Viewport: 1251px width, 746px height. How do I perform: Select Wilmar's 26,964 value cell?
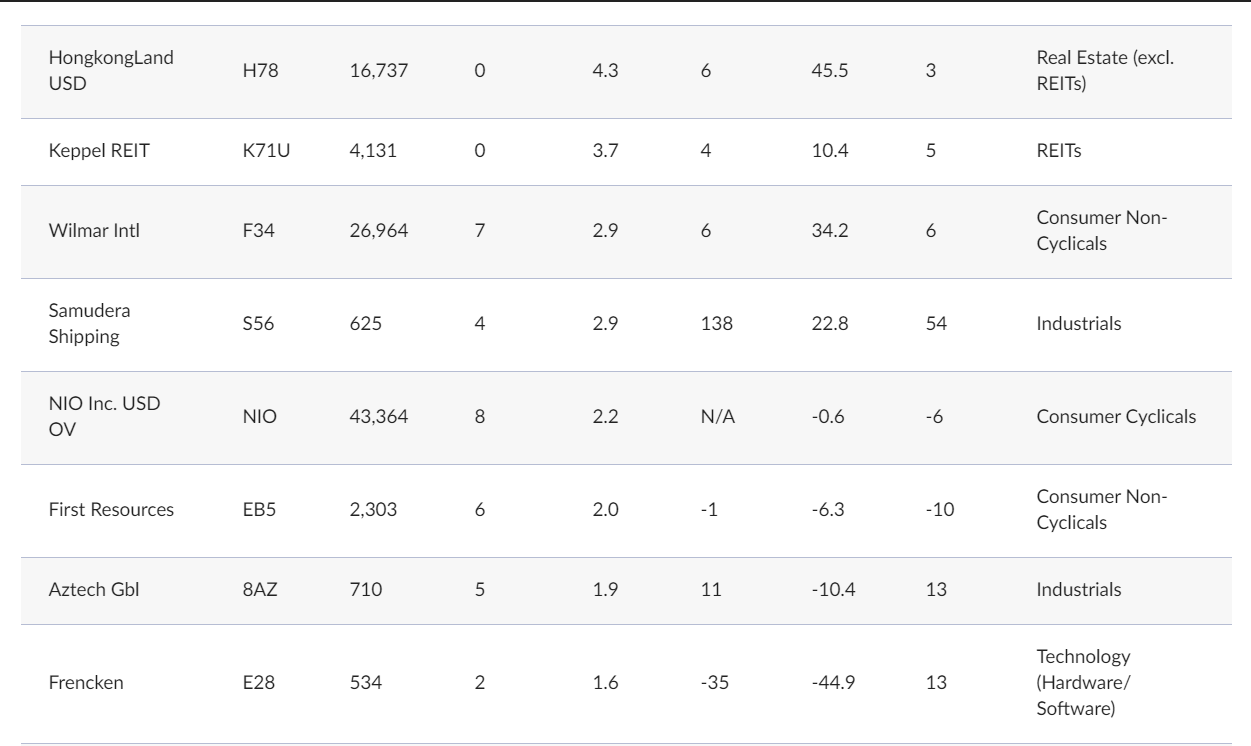click(378, 232)
